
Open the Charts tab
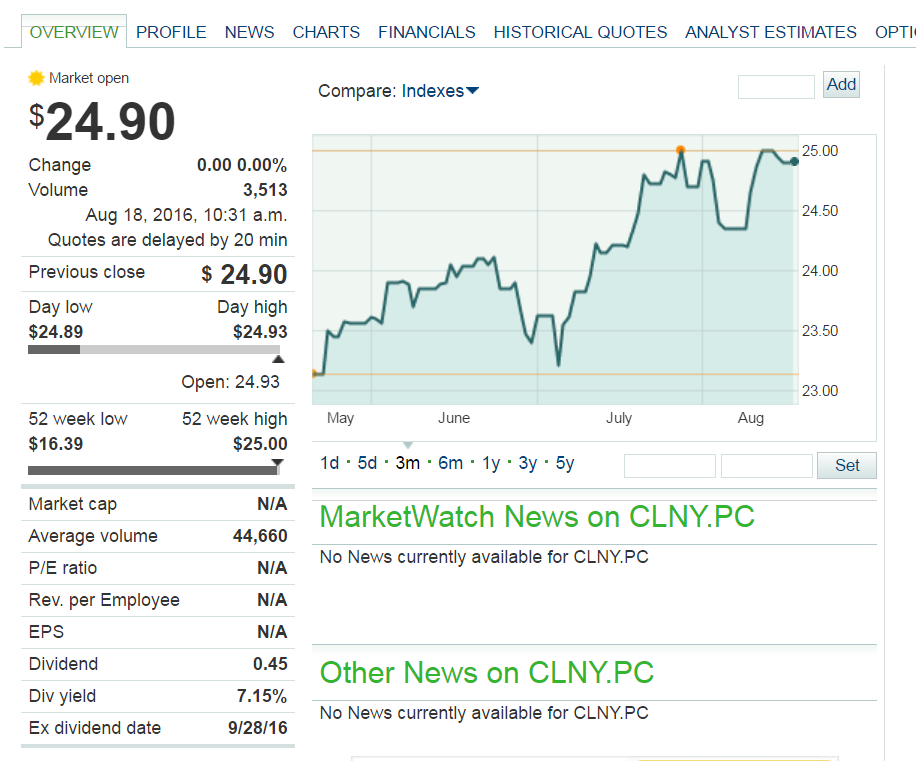pos(326,32)
